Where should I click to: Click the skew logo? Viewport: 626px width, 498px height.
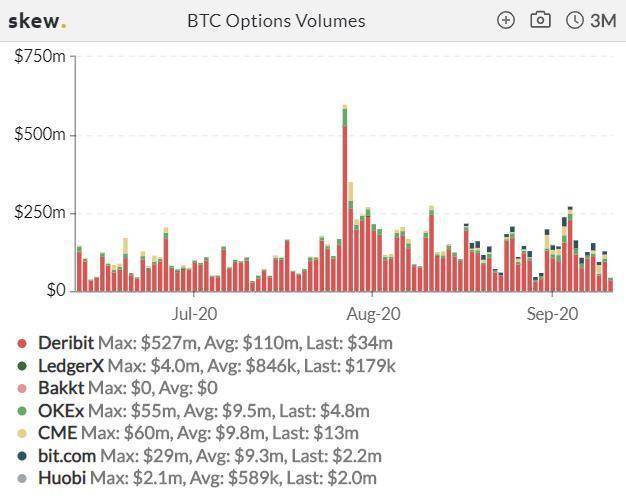pyautogui.click(x=37, y=21)
